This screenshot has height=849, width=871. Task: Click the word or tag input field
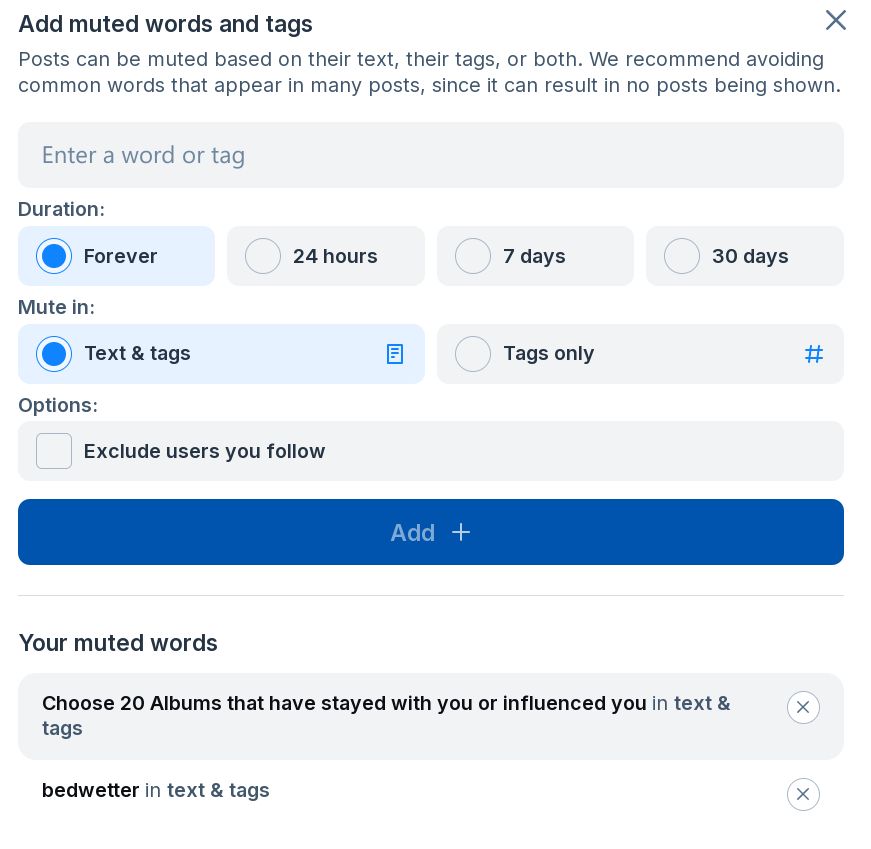tap(430, 155)
